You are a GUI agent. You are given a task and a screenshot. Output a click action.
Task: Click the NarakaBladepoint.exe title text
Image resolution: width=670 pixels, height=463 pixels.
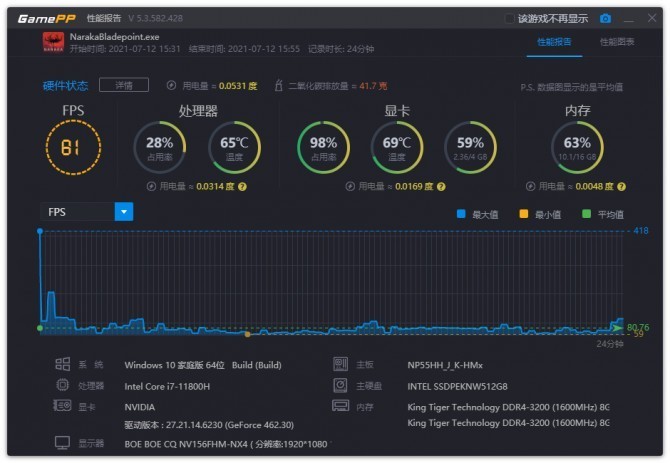pos(115,37)
